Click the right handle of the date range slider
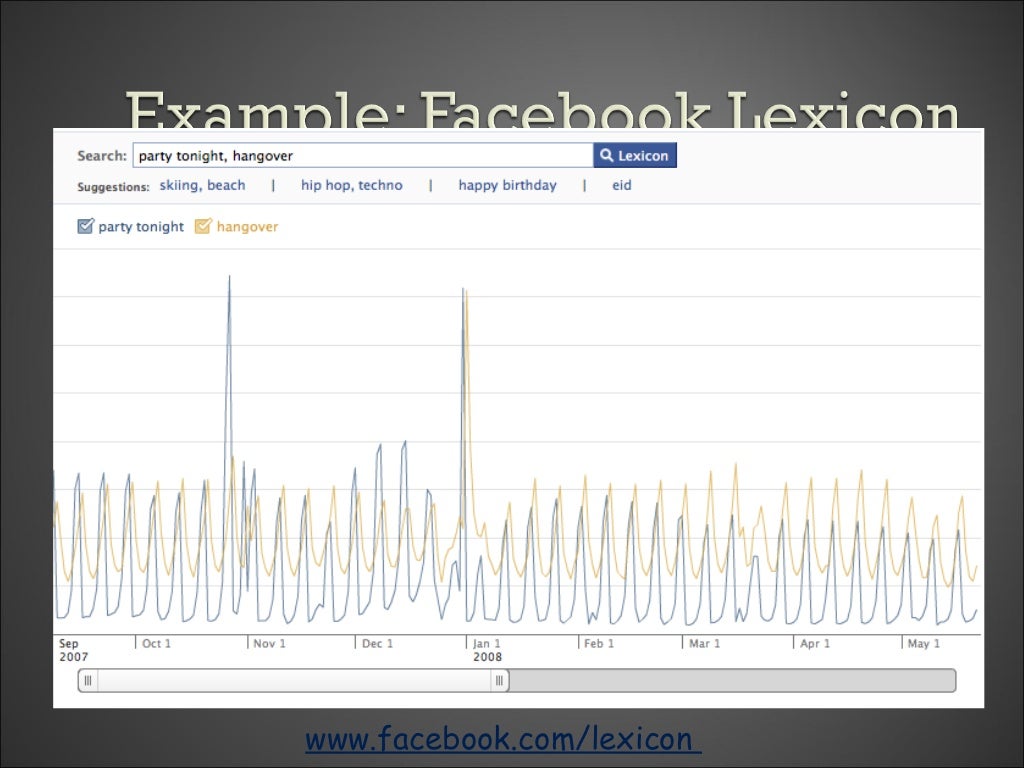 tap(500, 680)
